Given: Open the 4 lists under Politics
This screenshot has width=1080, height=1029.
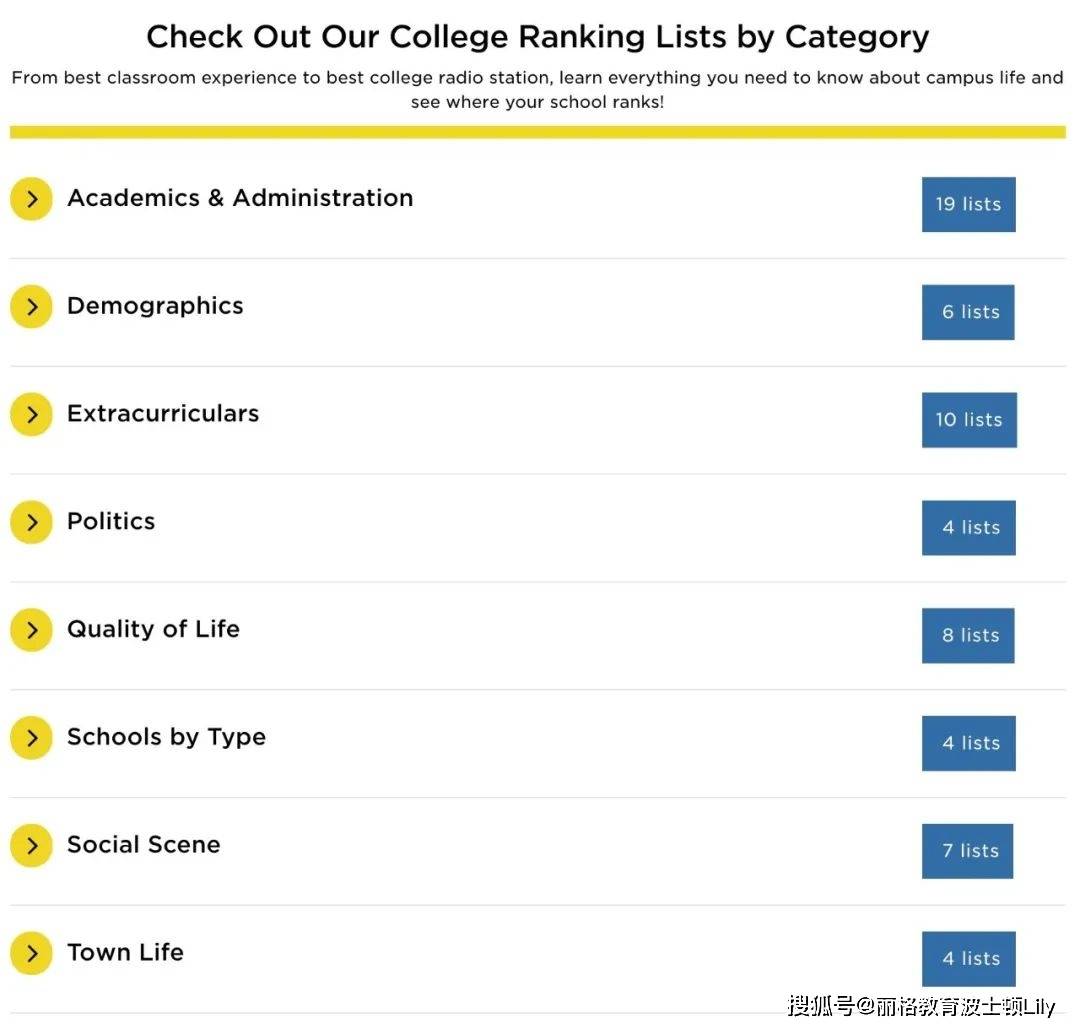Looking at the screenshot, I should [968, 528].
